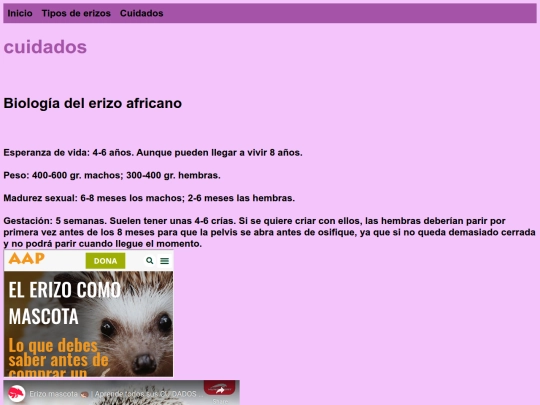Screen dimensions: 540x405
Task: Open video title 'Erizo mascota' link
Action: 116,394
